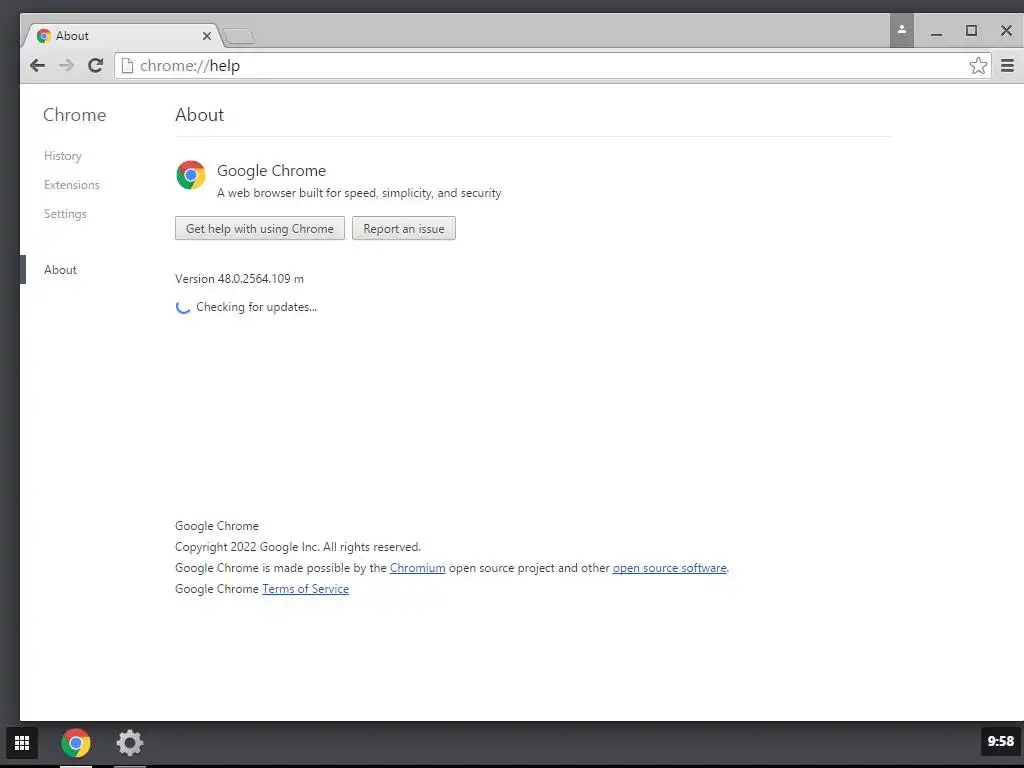Select About in the sidebar
Viewport: 1024px width, 768px height.
60,270
